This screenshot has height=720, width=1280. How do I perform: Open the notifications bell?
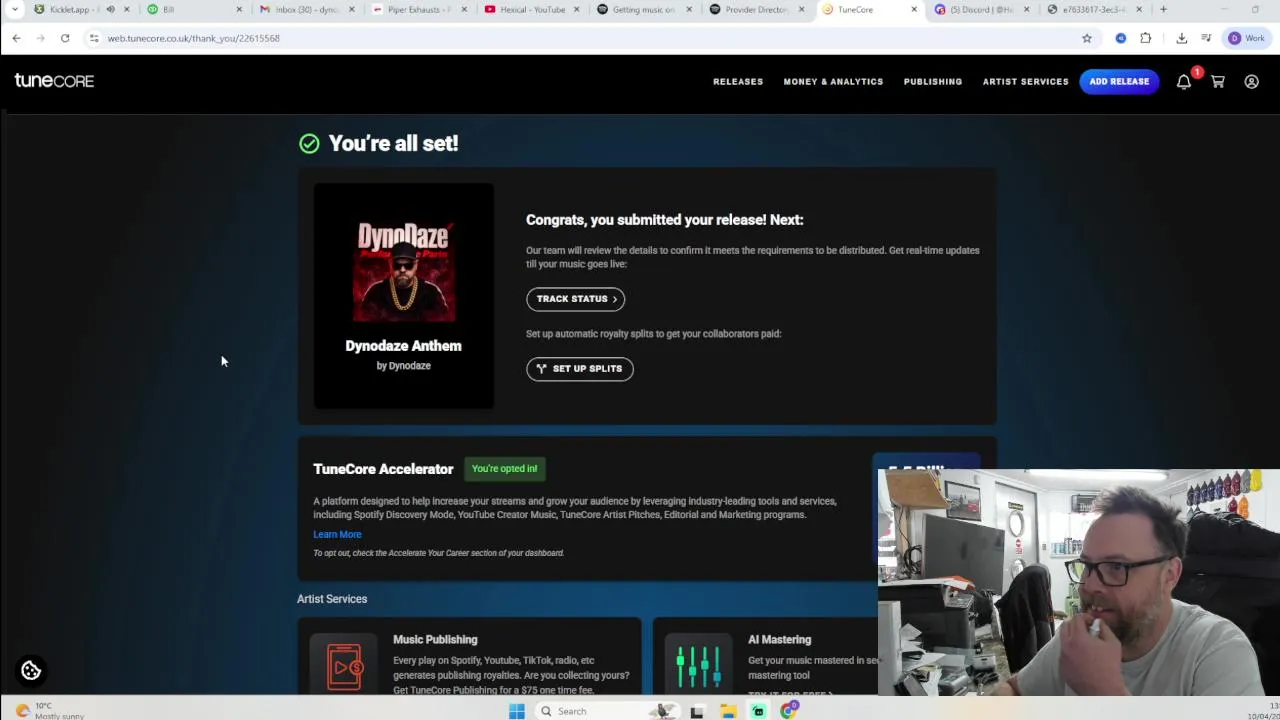coord(1184,82)
